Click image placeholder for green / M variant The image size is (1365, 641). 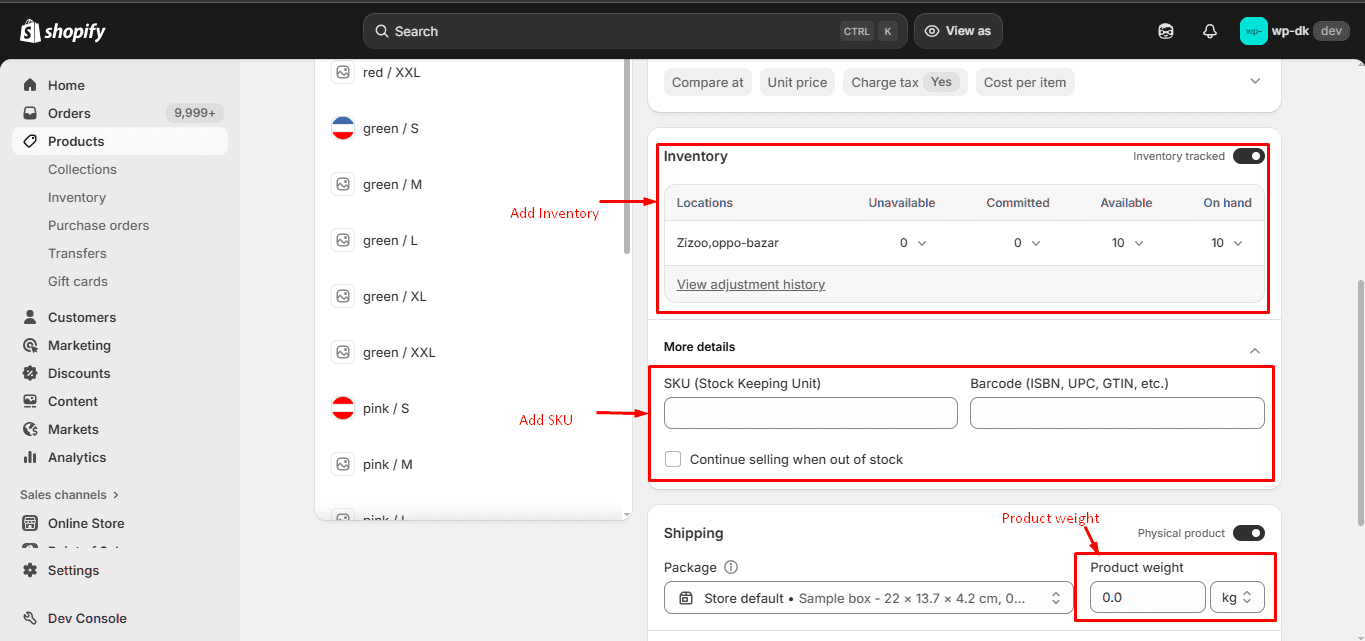tap(343, 184)
